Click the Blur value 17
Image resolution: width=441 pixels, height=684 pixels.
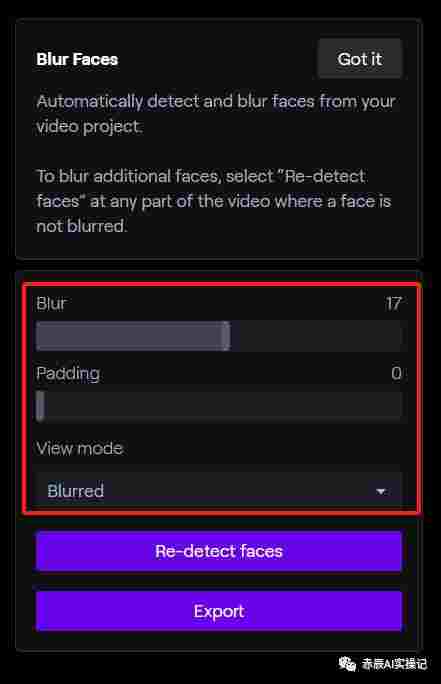[x=393, y=303]
